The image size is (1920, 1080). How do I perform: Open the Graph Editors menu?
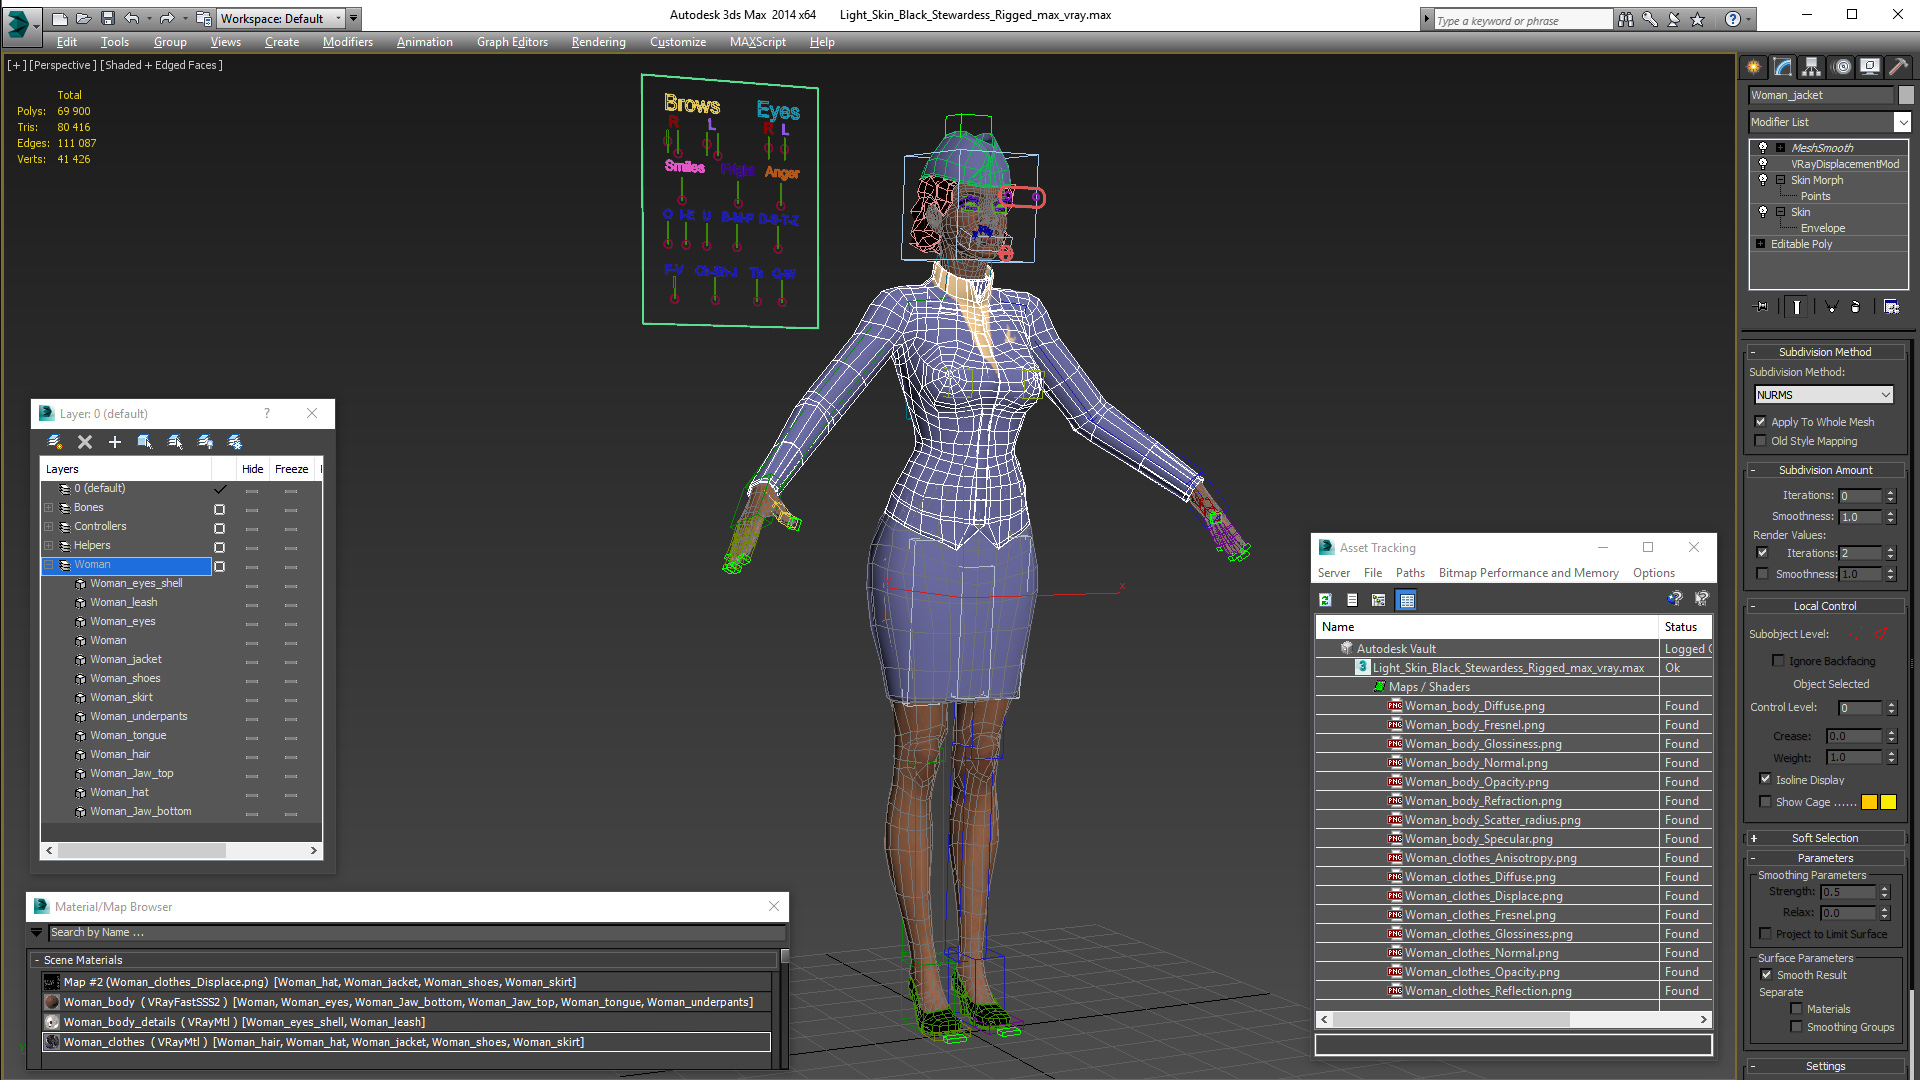[512, 42]
